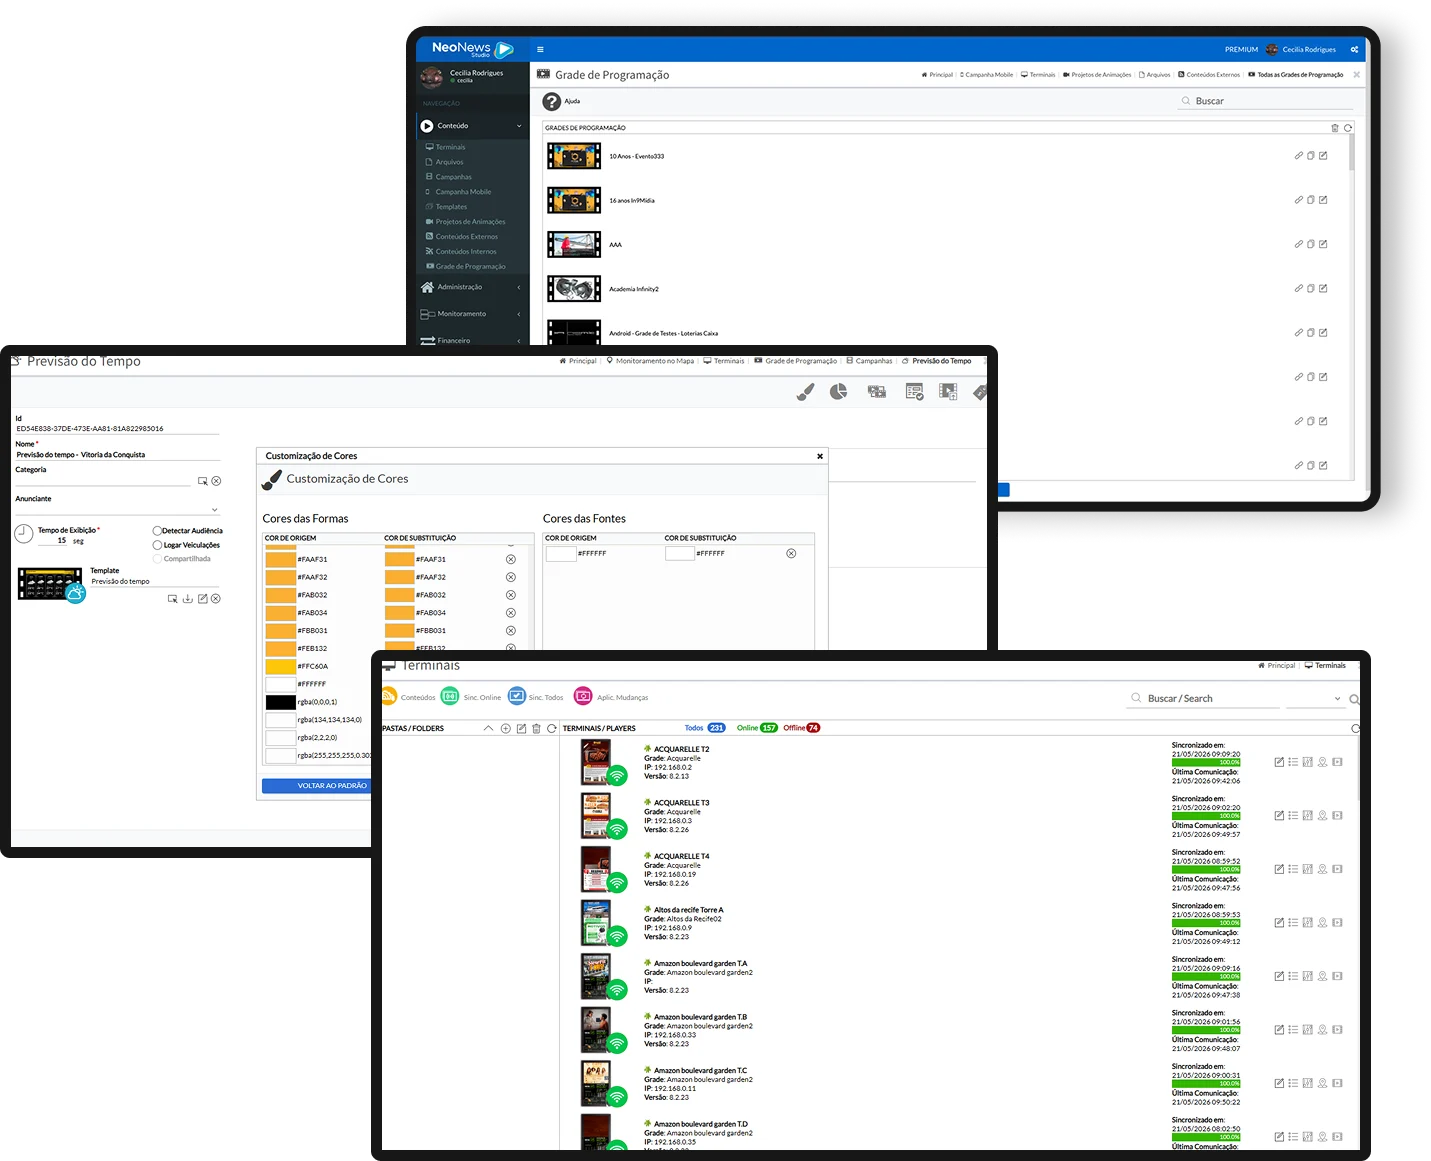Open the Anunciante dropdown

pyautogui.click(x=117, y=509)
